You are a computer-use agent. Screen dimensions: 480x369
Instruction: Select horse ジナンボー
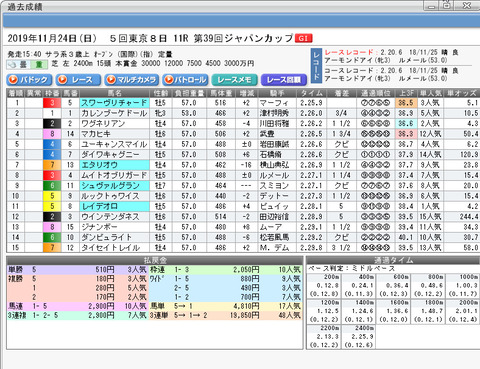[x=114, y=227]
